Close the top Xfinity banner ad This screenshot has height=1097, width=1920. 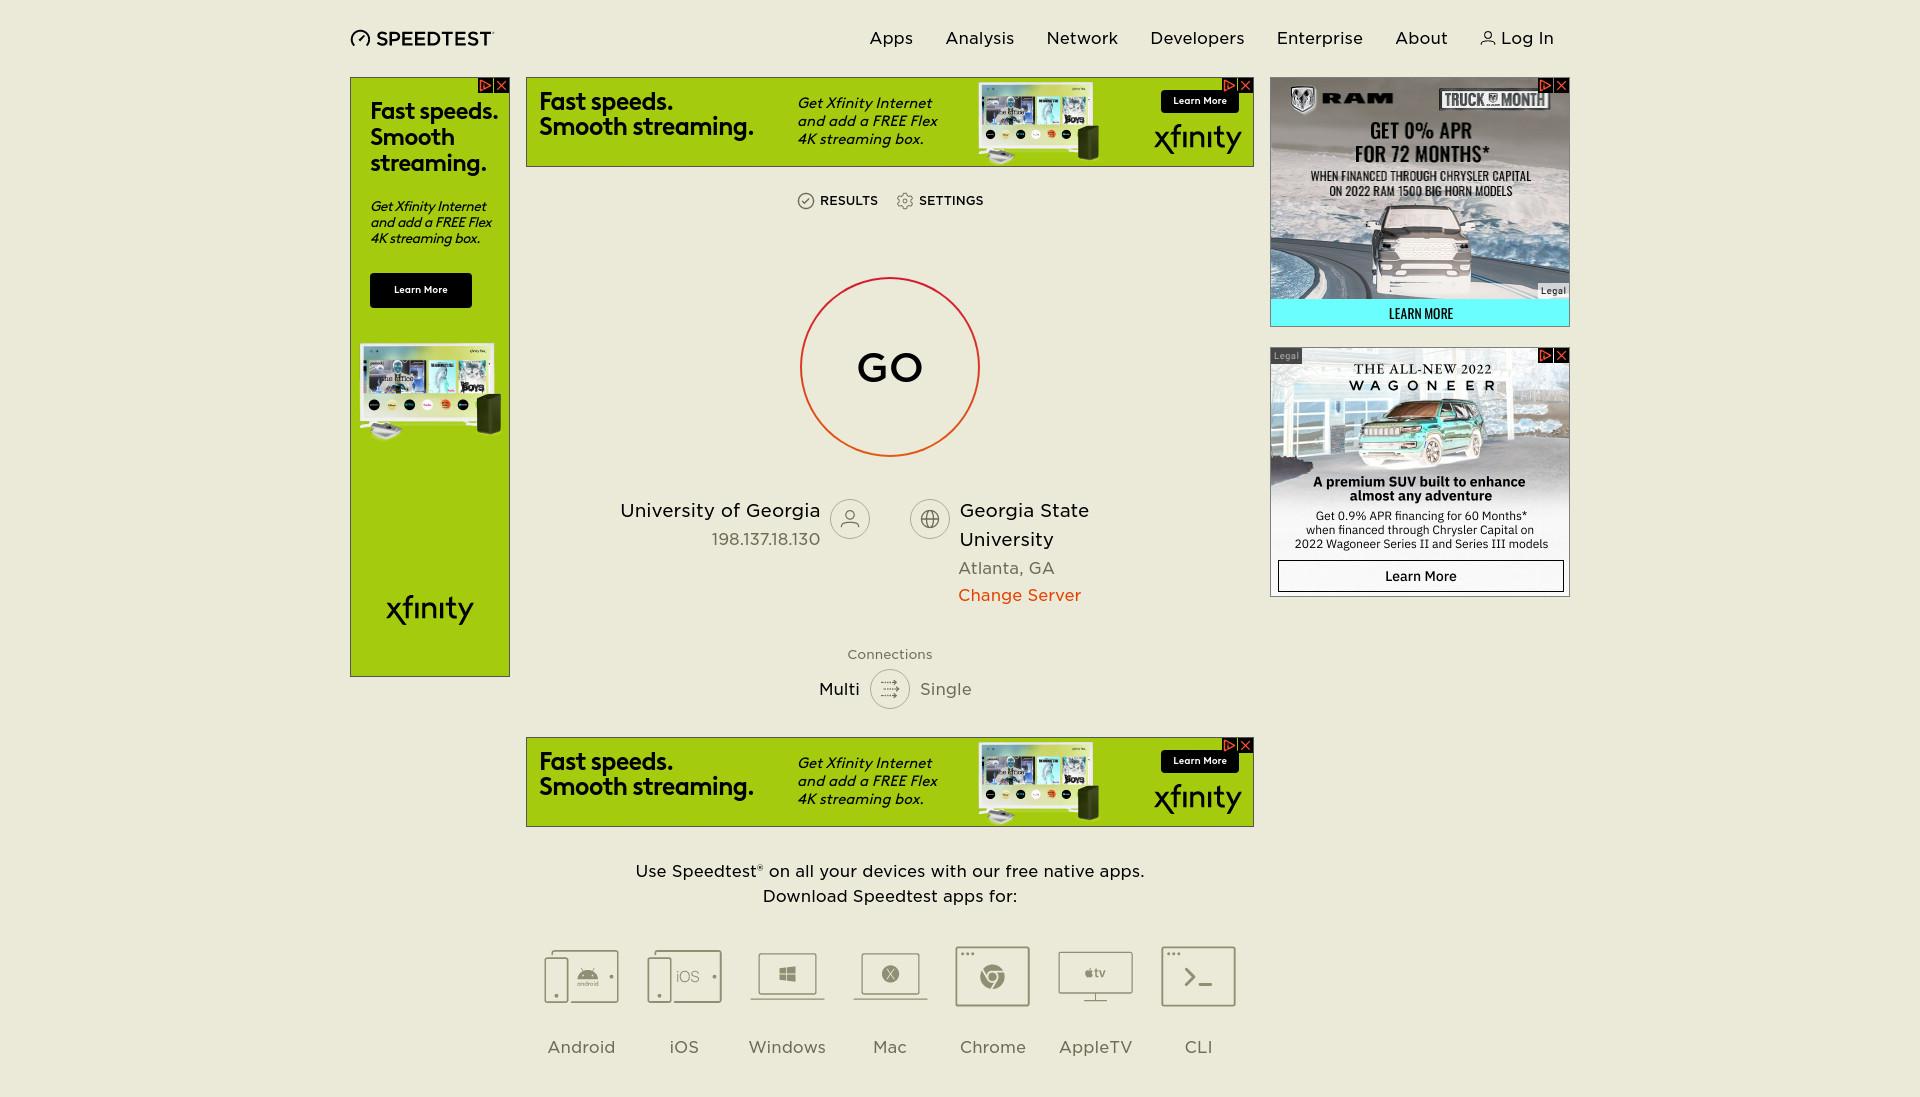1245,86
